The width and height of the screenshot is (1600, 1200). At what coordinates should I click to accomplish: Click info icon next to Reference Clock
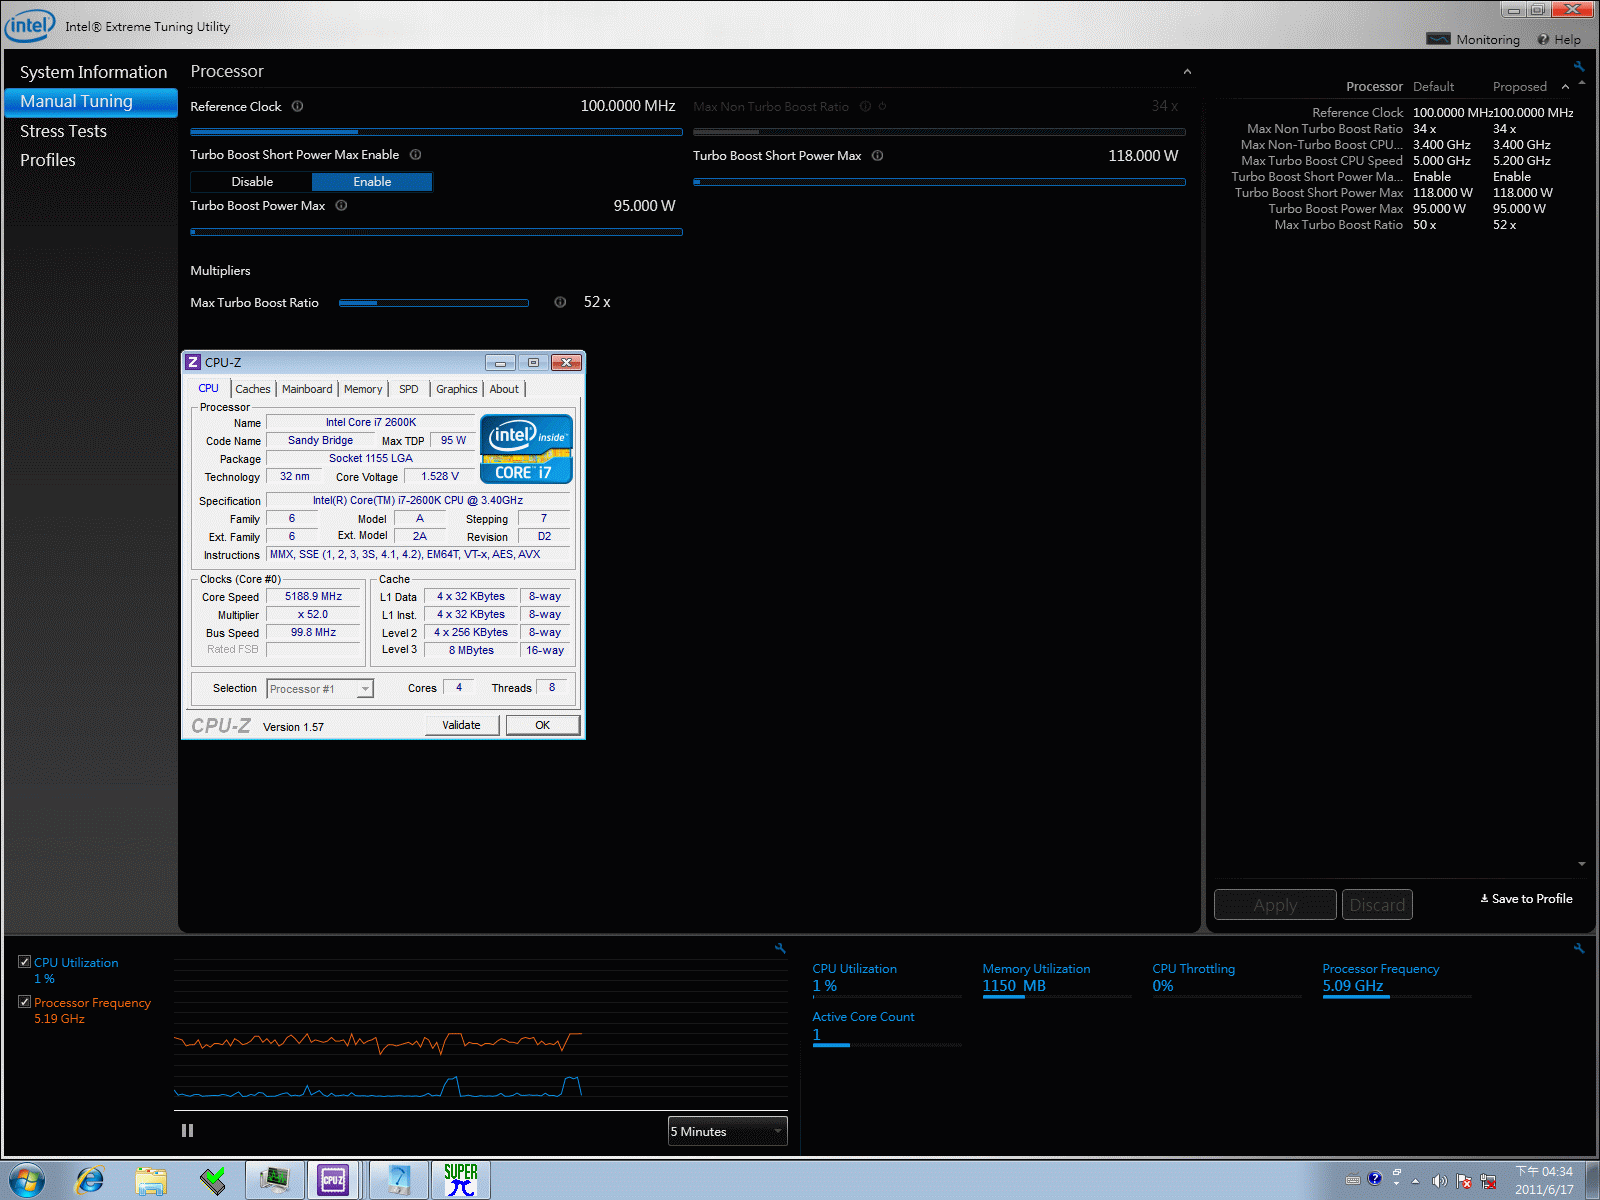coord(297,106)
